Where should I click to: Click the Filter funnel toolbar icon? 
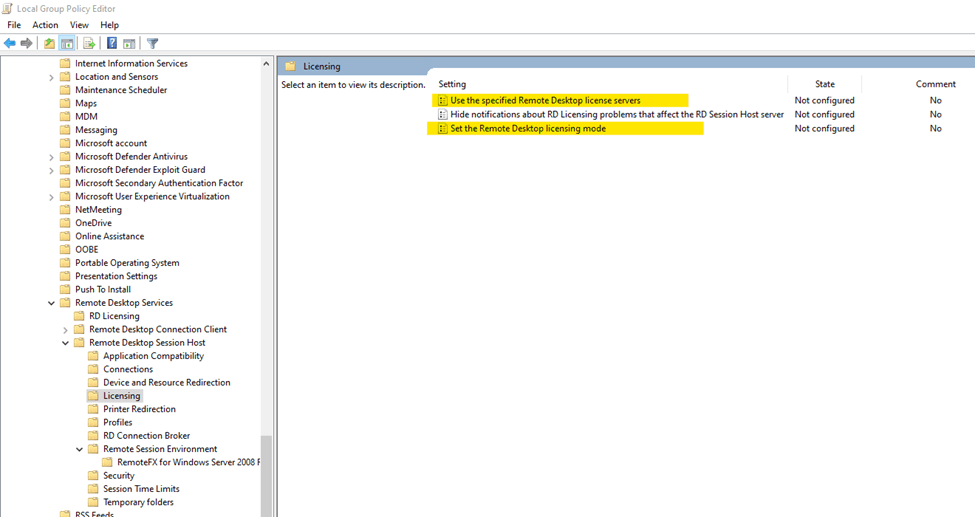153,43
